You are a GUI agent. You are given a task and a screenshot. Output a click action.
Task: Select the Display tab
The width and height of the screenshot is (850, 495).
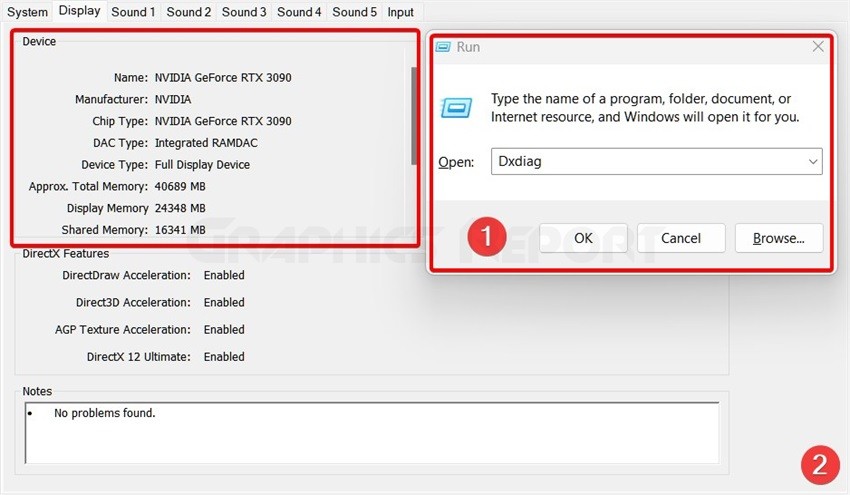point(79,11)
